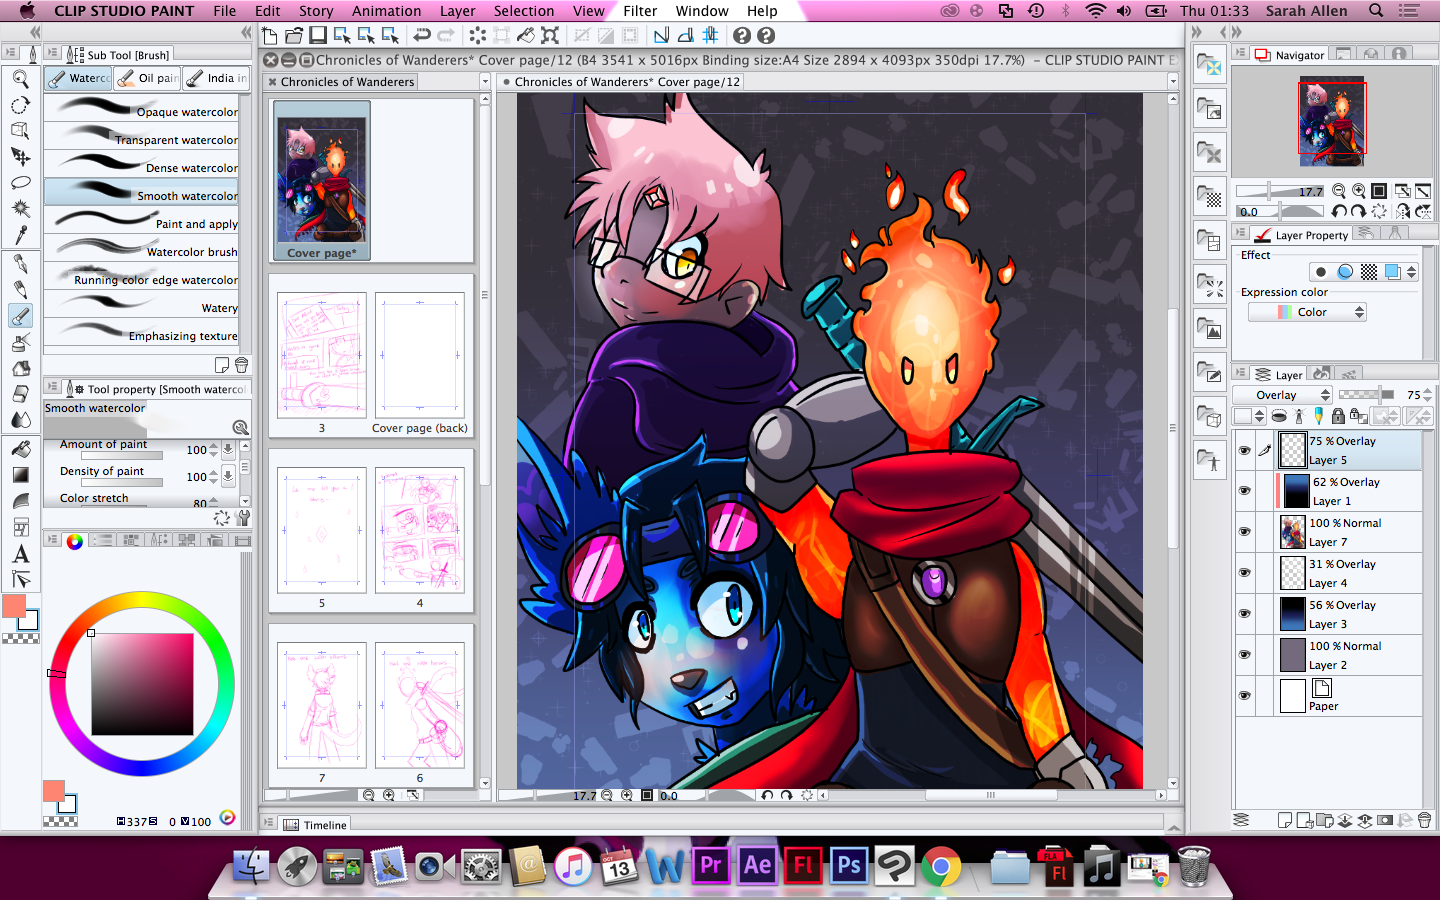1440x900 pixels.
Task: Toggle the Border effect circle button
Action: (x=1321, y=272)
